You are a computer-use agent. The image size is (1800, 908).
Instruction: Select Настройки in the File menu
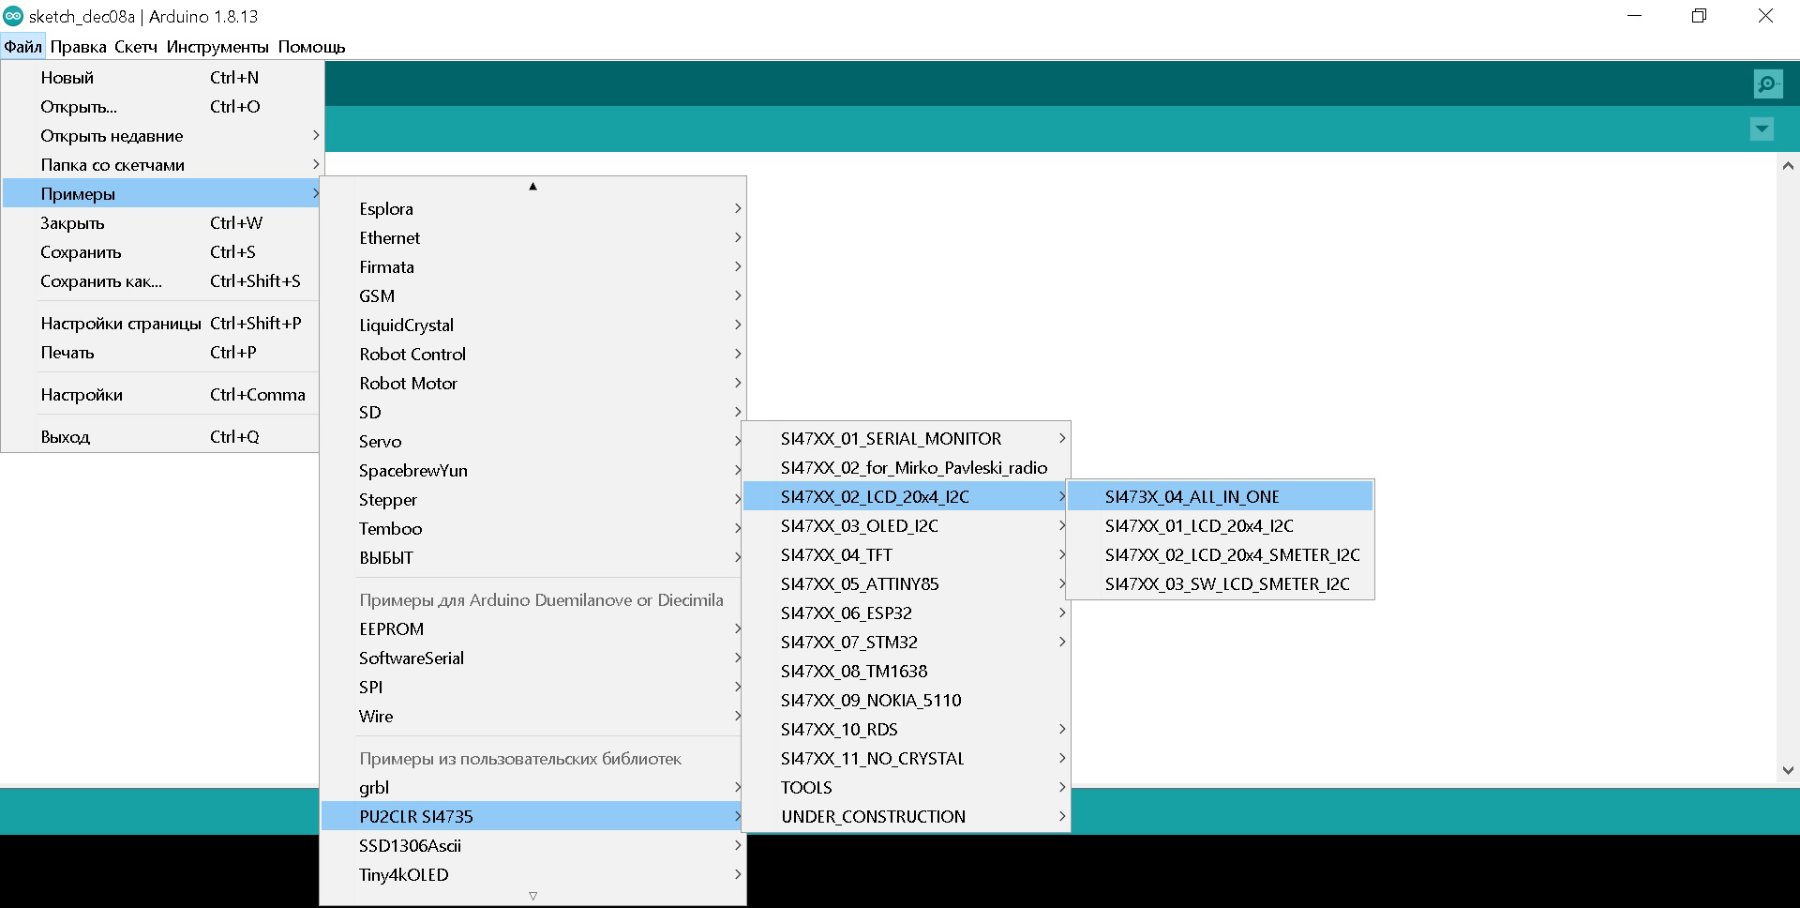(x=82, y=395)
